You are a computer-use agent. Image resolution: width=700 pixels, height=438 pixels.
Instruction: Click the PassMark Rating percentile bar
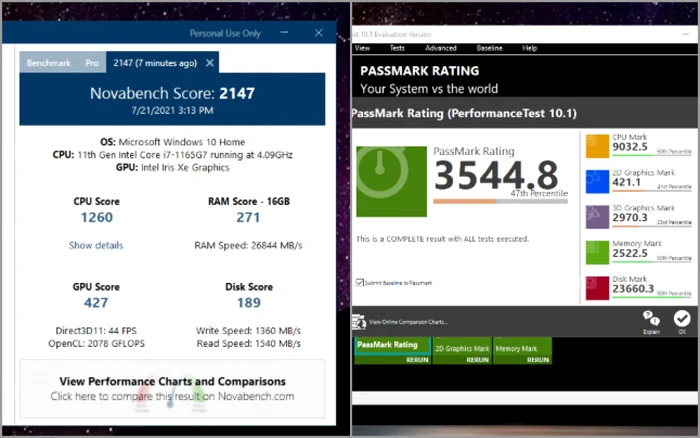pos(500,201)
